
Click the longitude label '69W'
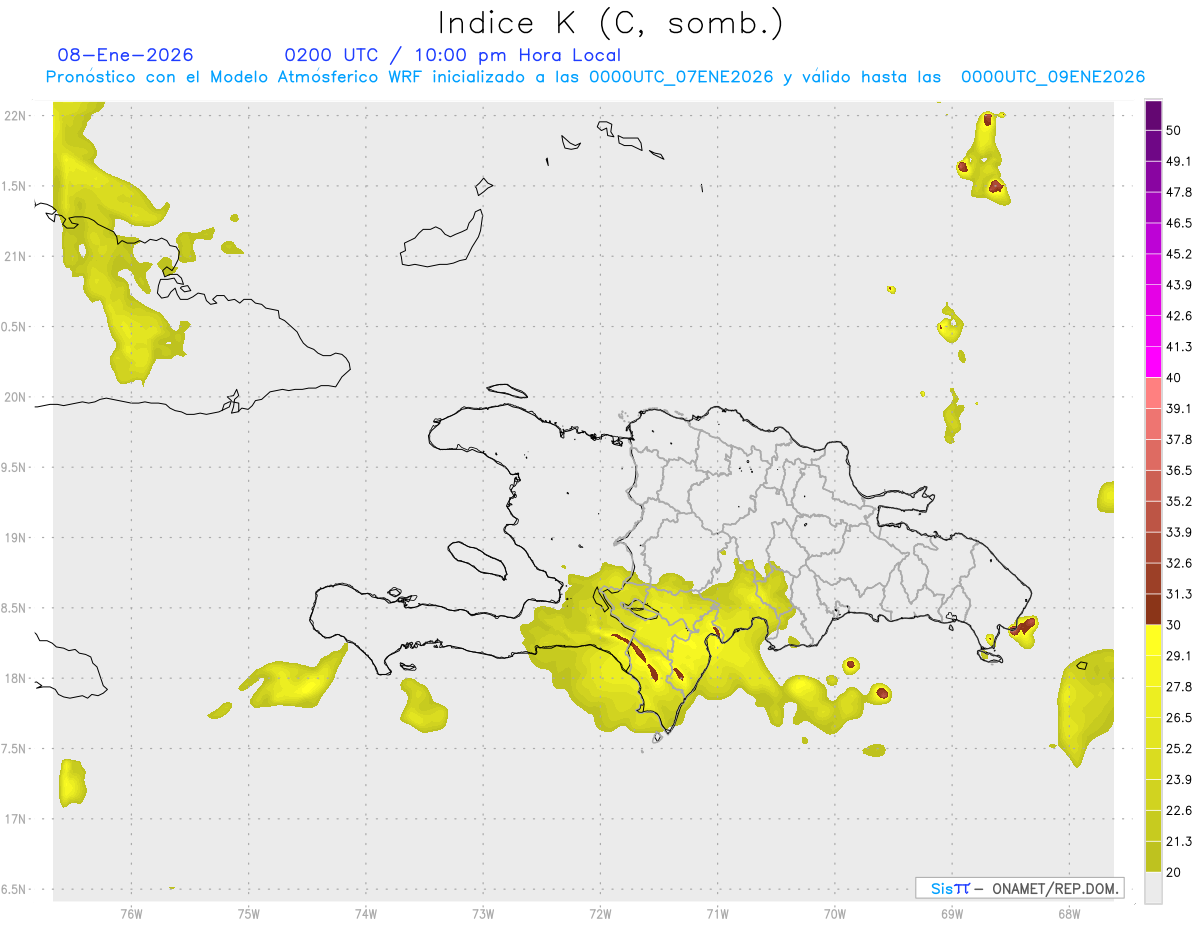coord(952,914)
